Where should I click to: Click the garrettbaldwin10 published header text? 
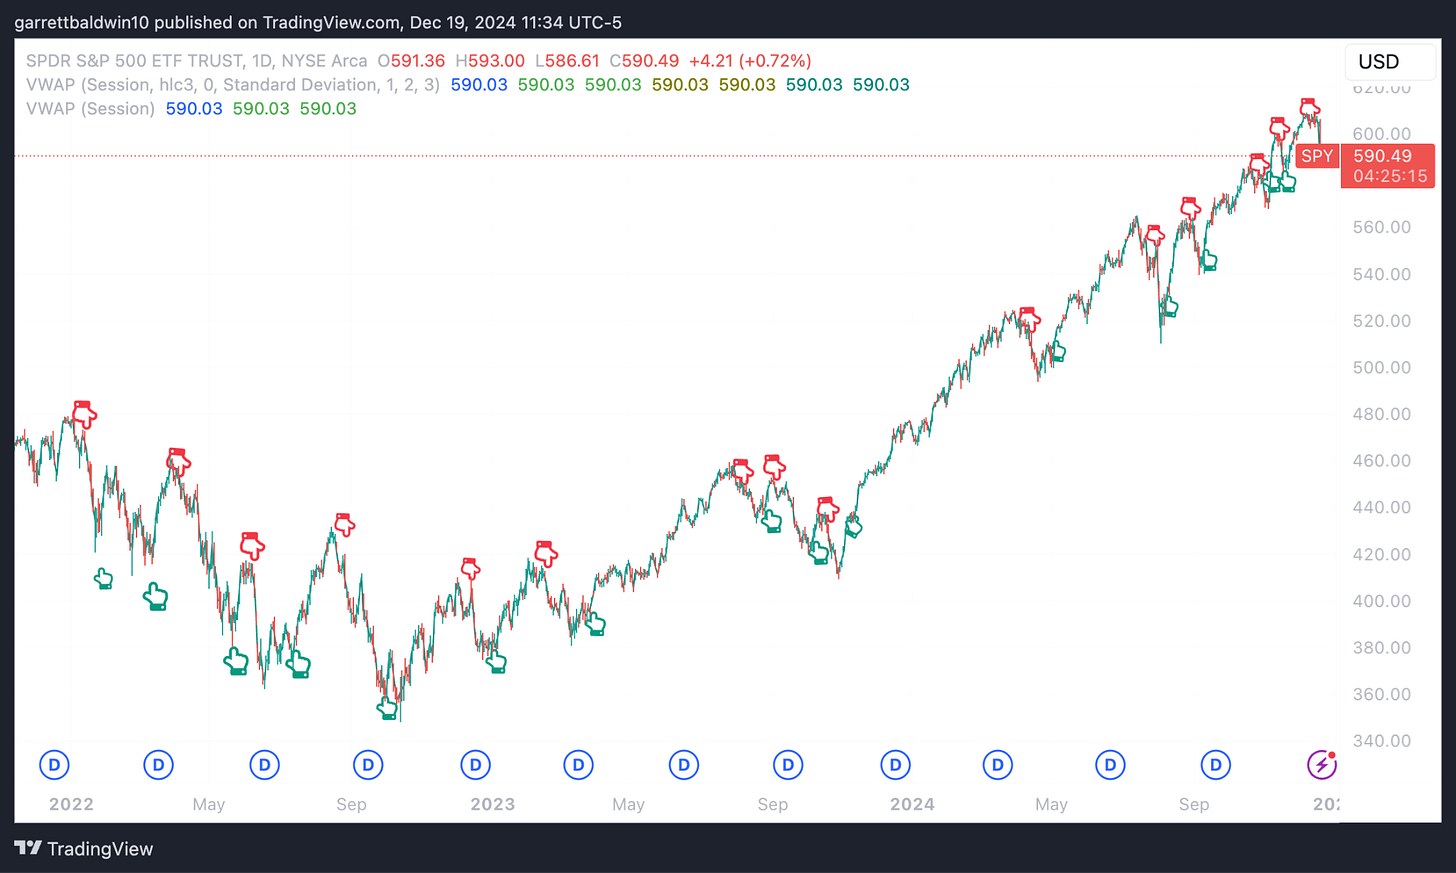318,22
